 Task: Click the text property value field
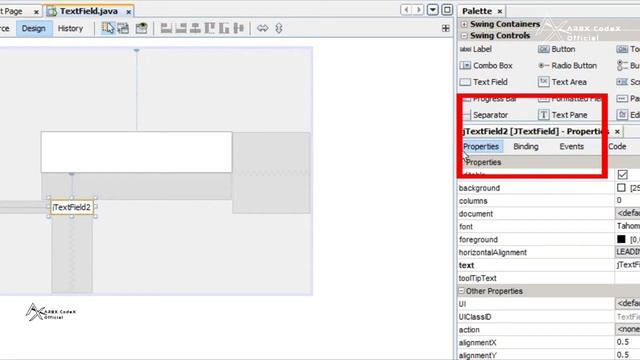628,265
